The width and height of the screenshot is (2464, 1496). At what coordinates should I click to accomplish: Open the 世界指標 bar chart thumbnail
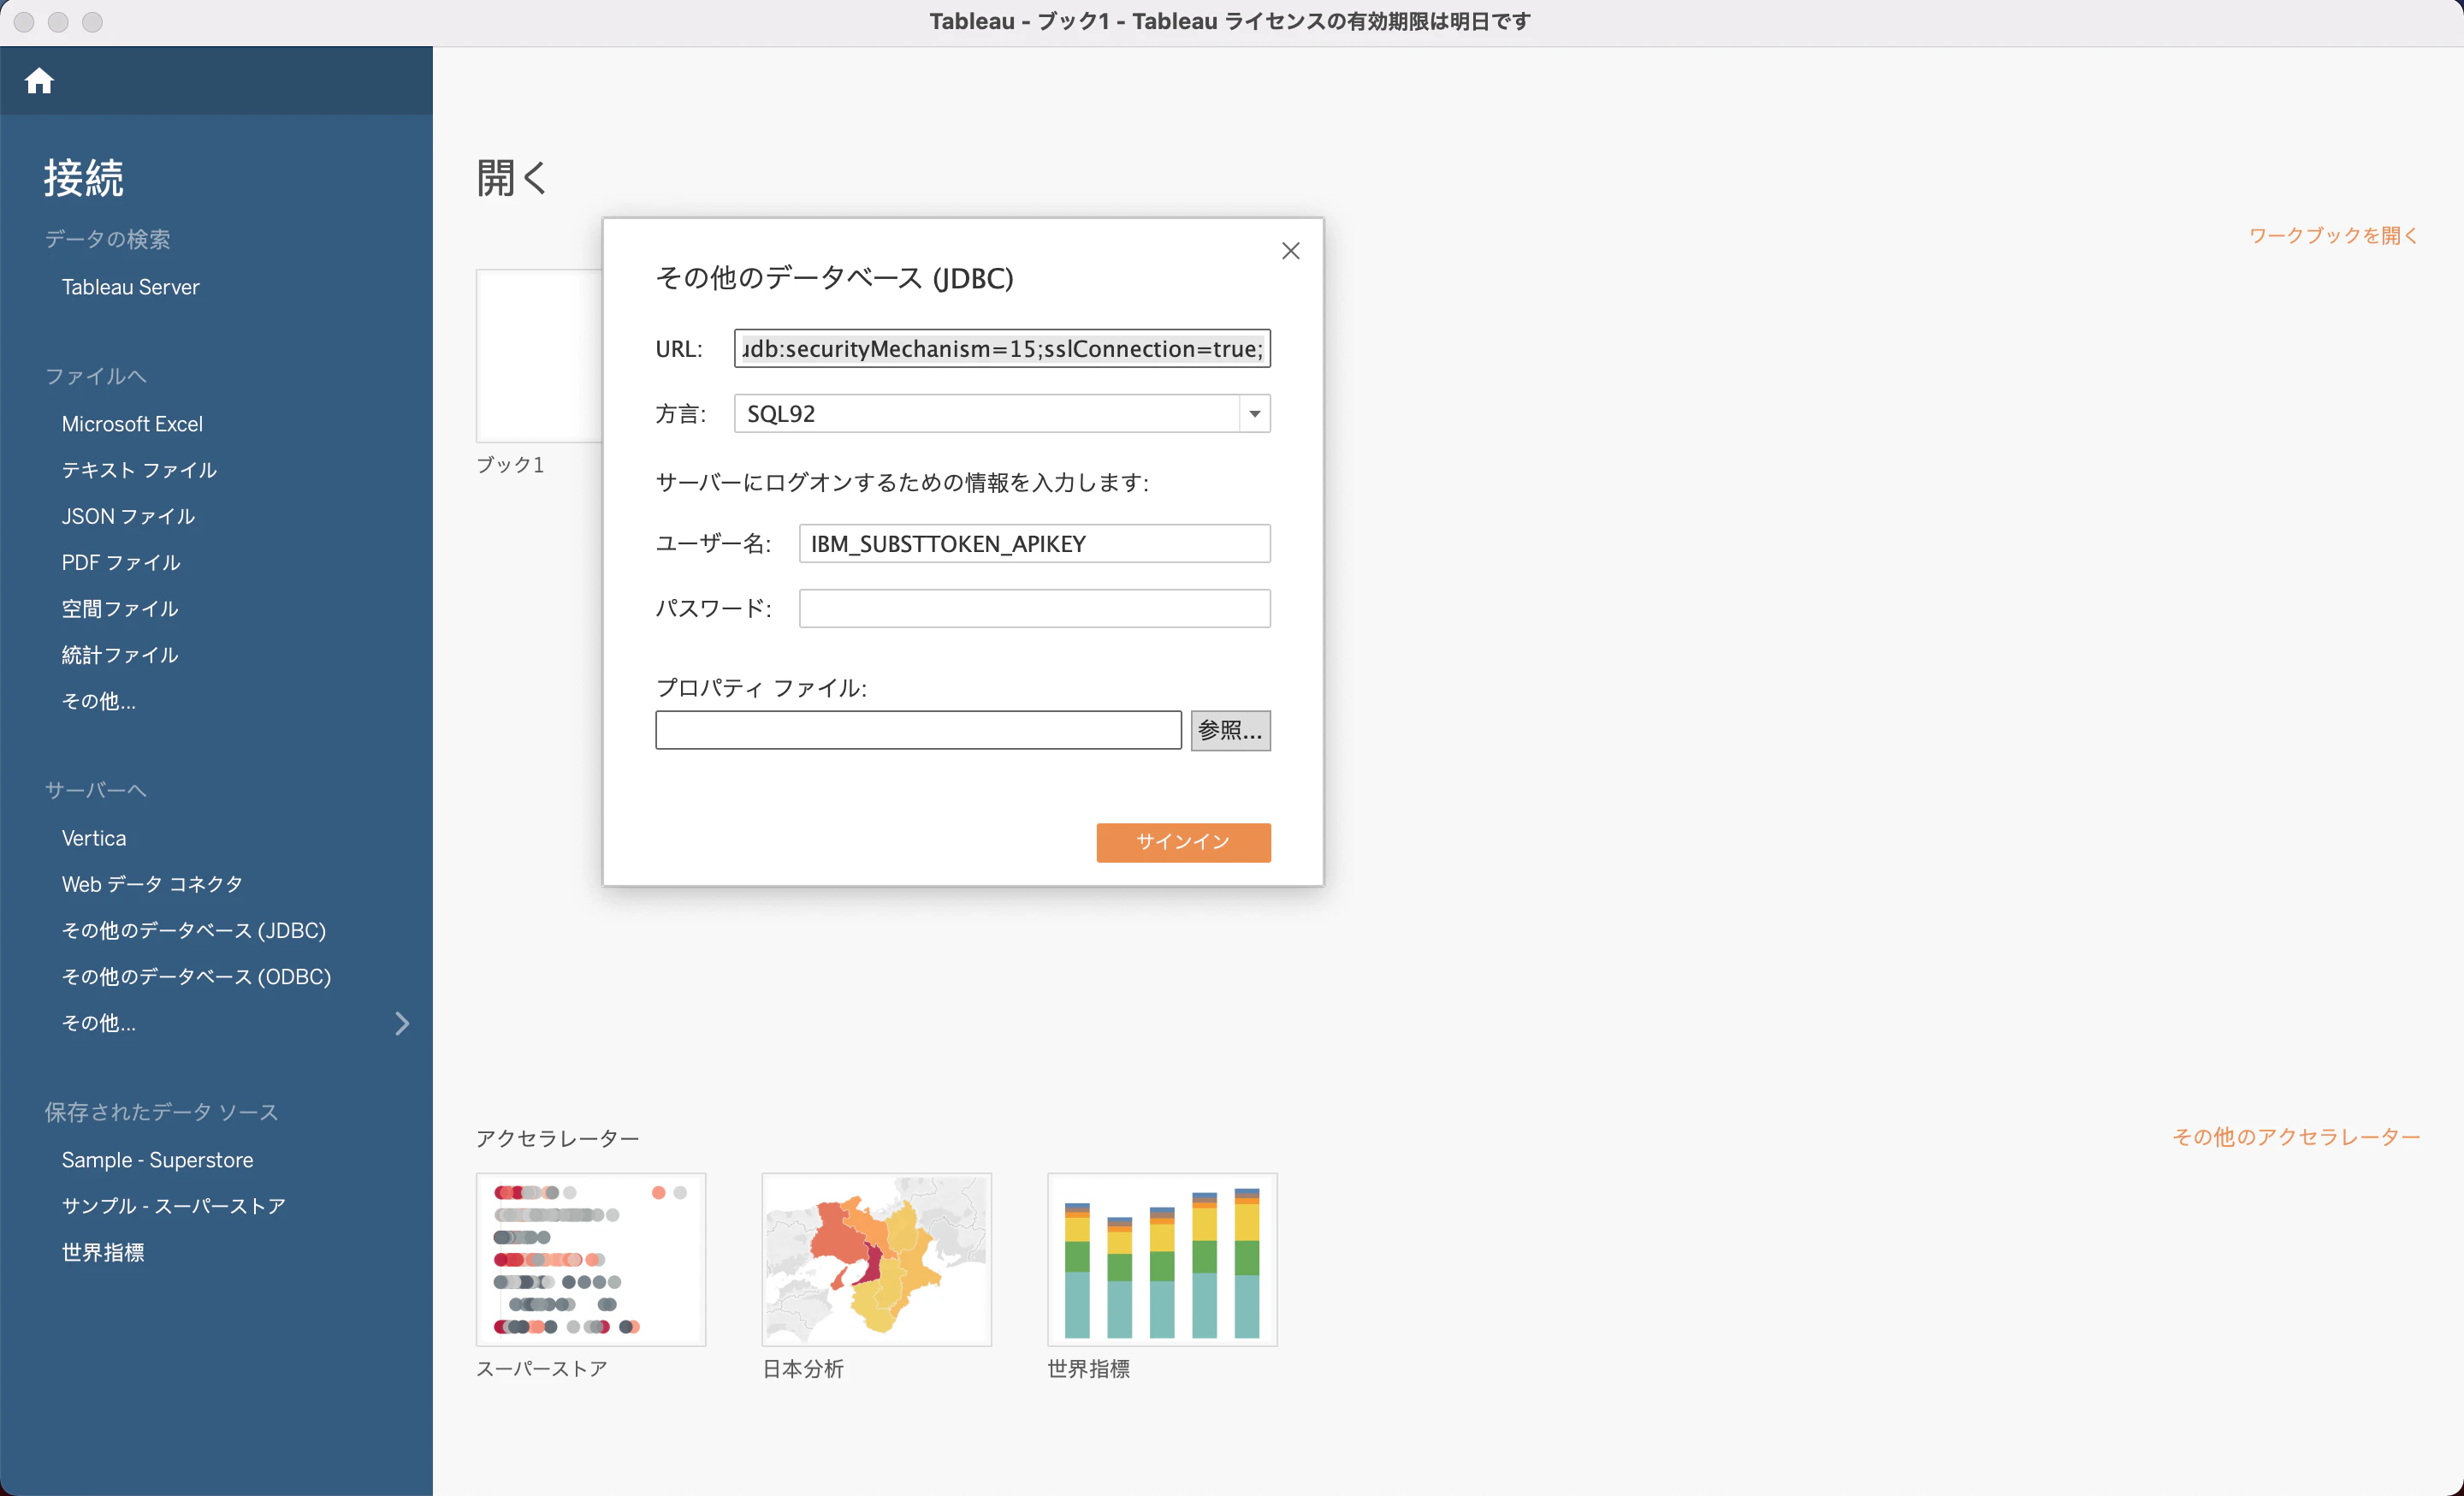[x=1162, y=1260]
